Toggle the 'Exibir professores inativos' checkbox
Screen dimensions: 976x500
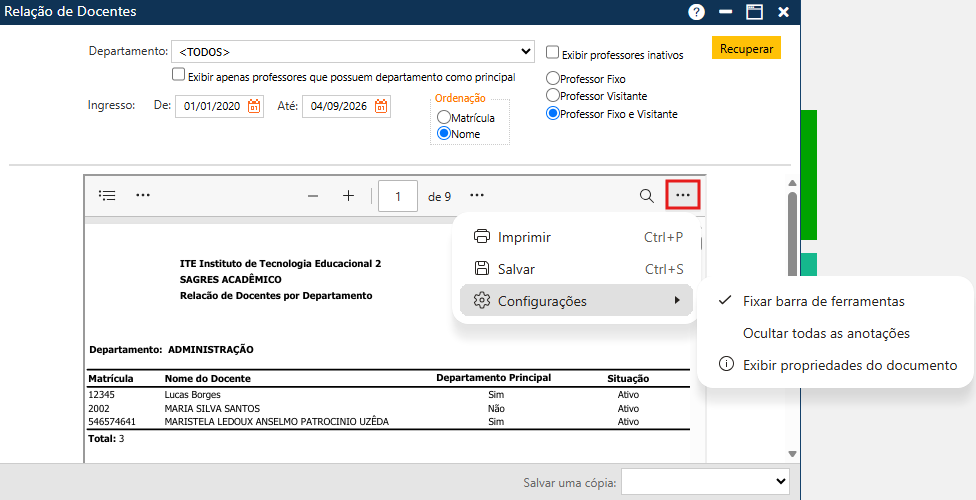[x=552, y=52]
